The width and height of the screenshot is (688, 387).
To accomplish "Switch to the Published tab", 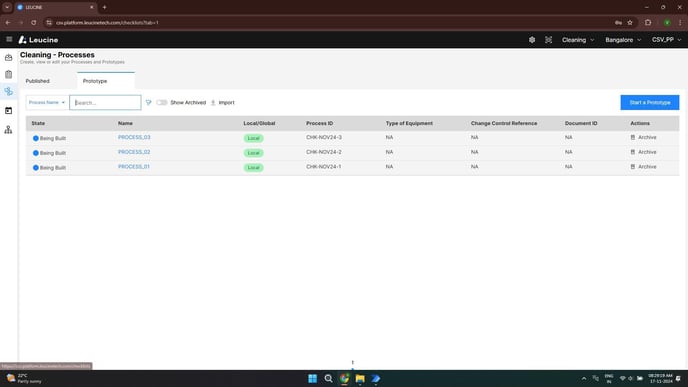I will pos(38,81).
